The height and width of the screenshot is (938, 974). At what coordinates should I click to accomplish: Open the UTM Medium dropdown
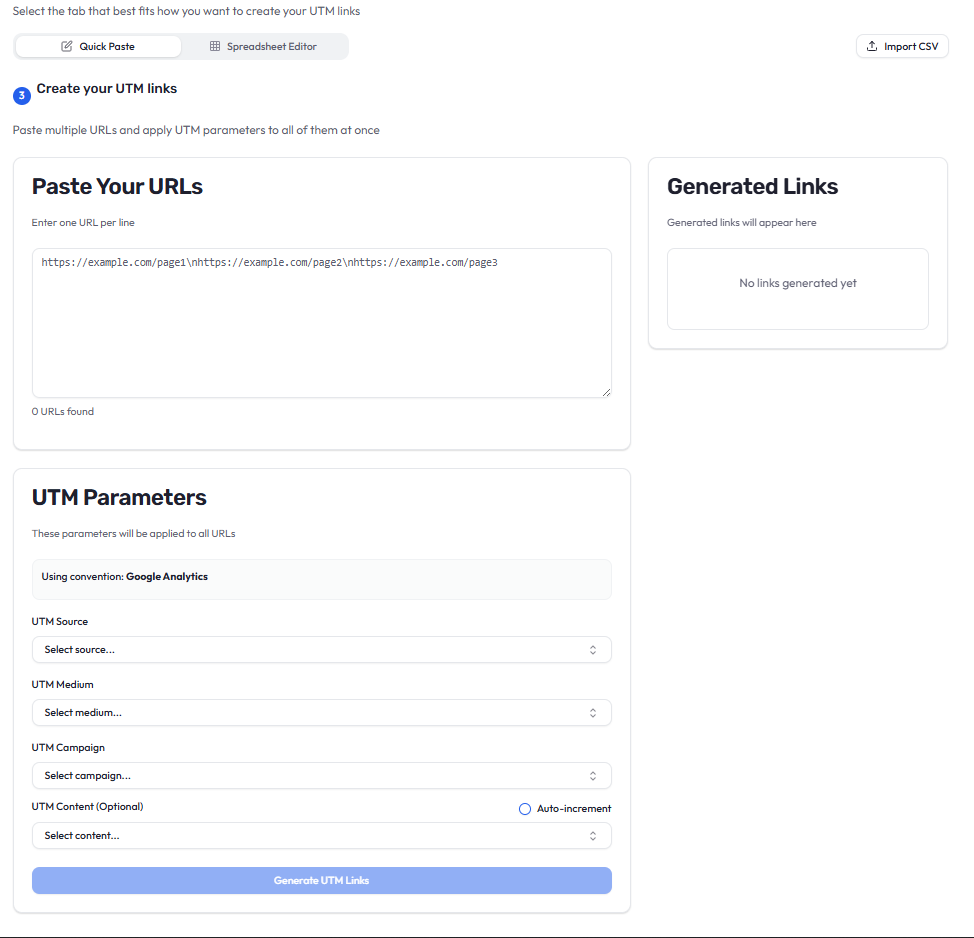tap(322, 713)
